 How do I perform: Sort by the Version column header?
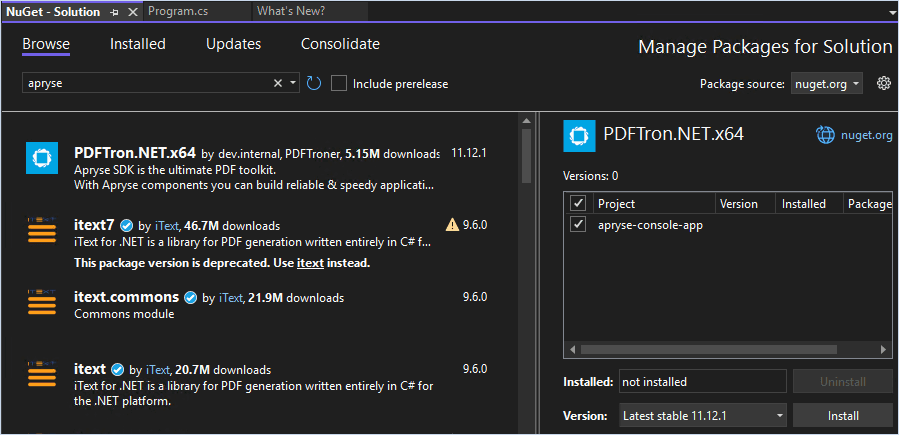pyautogui.click(x=745, y=204)
